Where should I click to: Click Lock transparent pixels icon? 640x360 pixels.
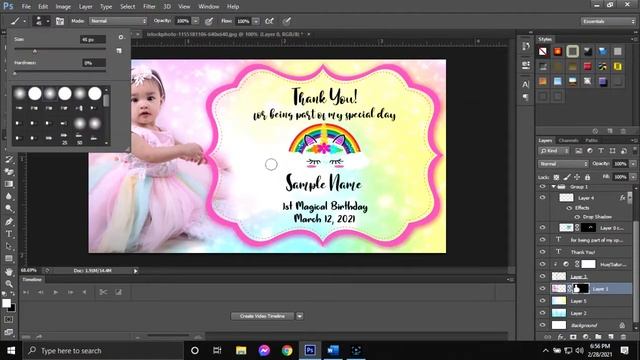coord(556,177)
